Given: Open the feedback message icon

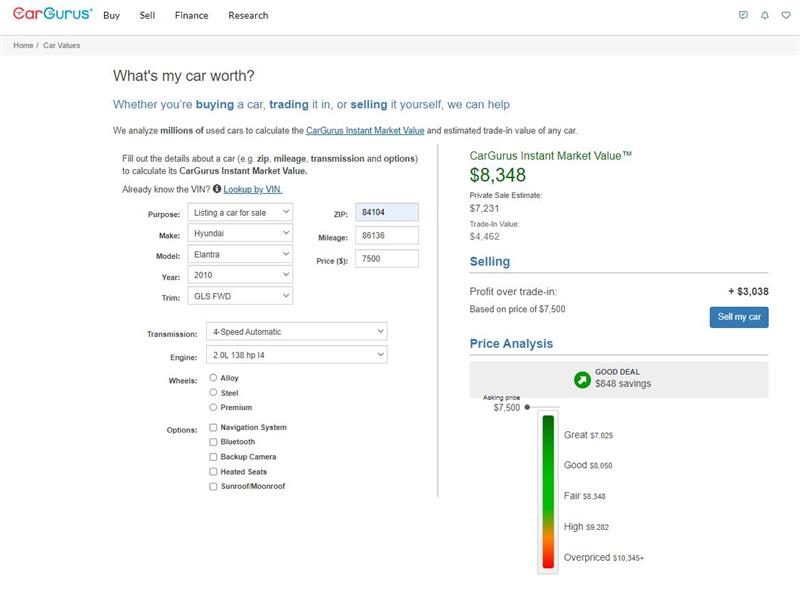Looking at the screenshot, I should 743,16.
